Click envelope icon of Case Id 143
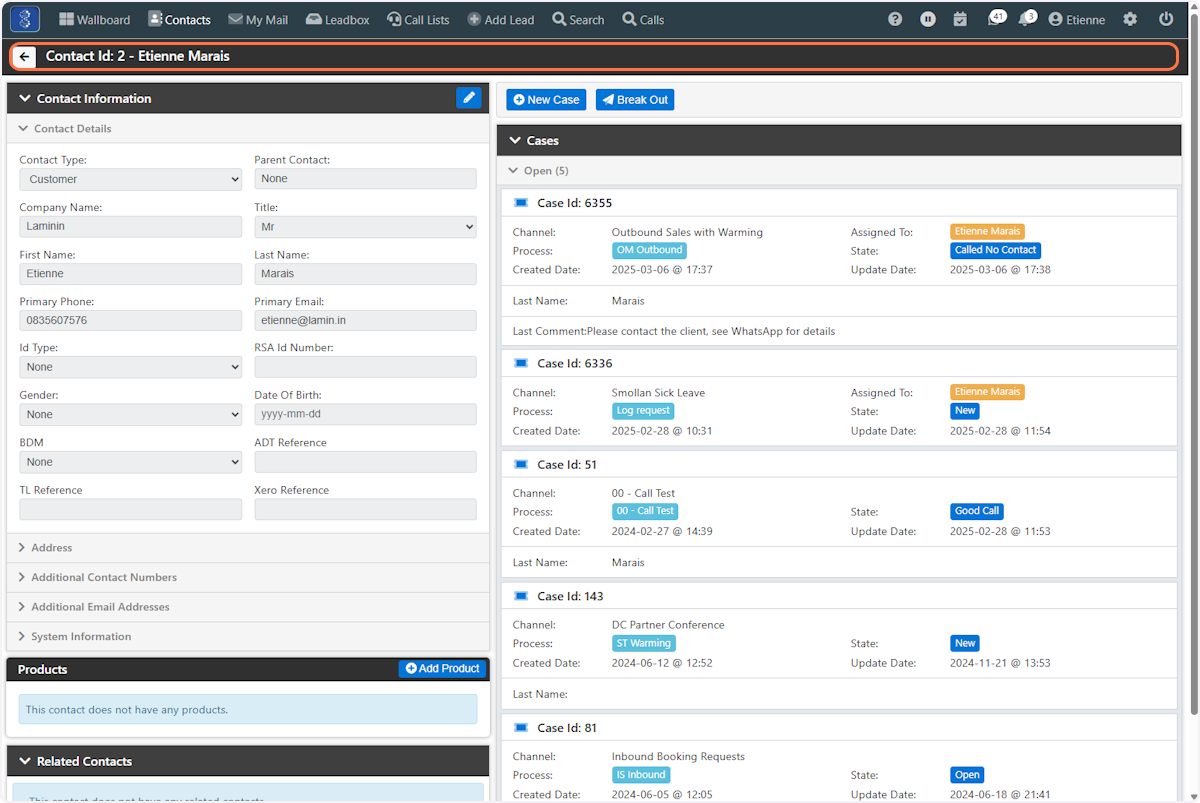 [x=520, y=596]
